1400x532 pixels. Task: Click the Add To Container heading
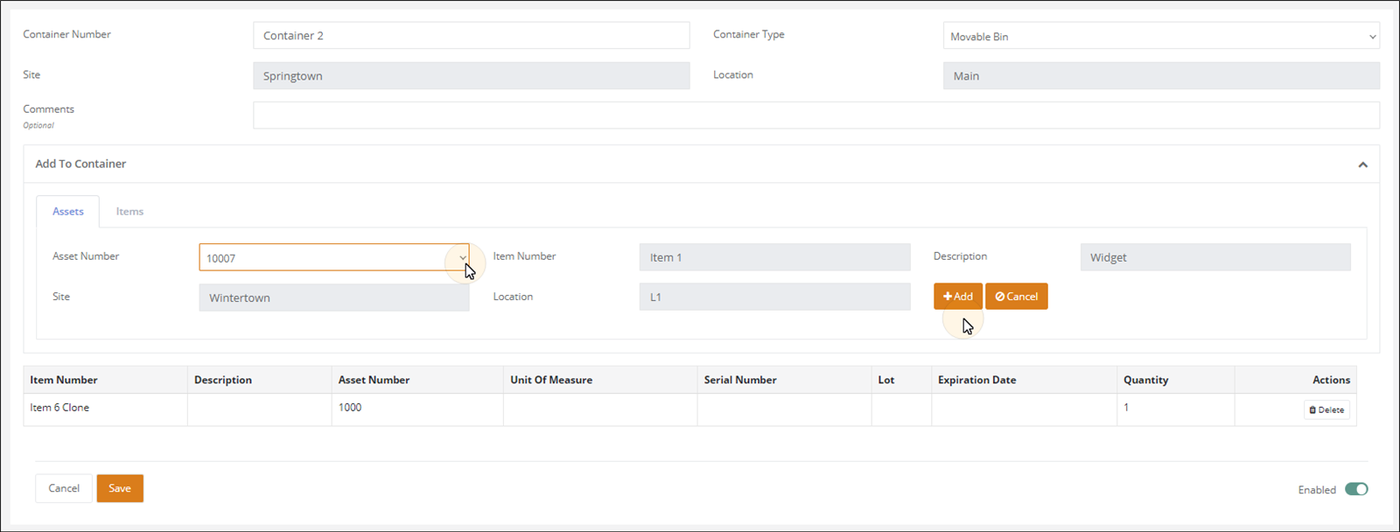coord(81,164)
